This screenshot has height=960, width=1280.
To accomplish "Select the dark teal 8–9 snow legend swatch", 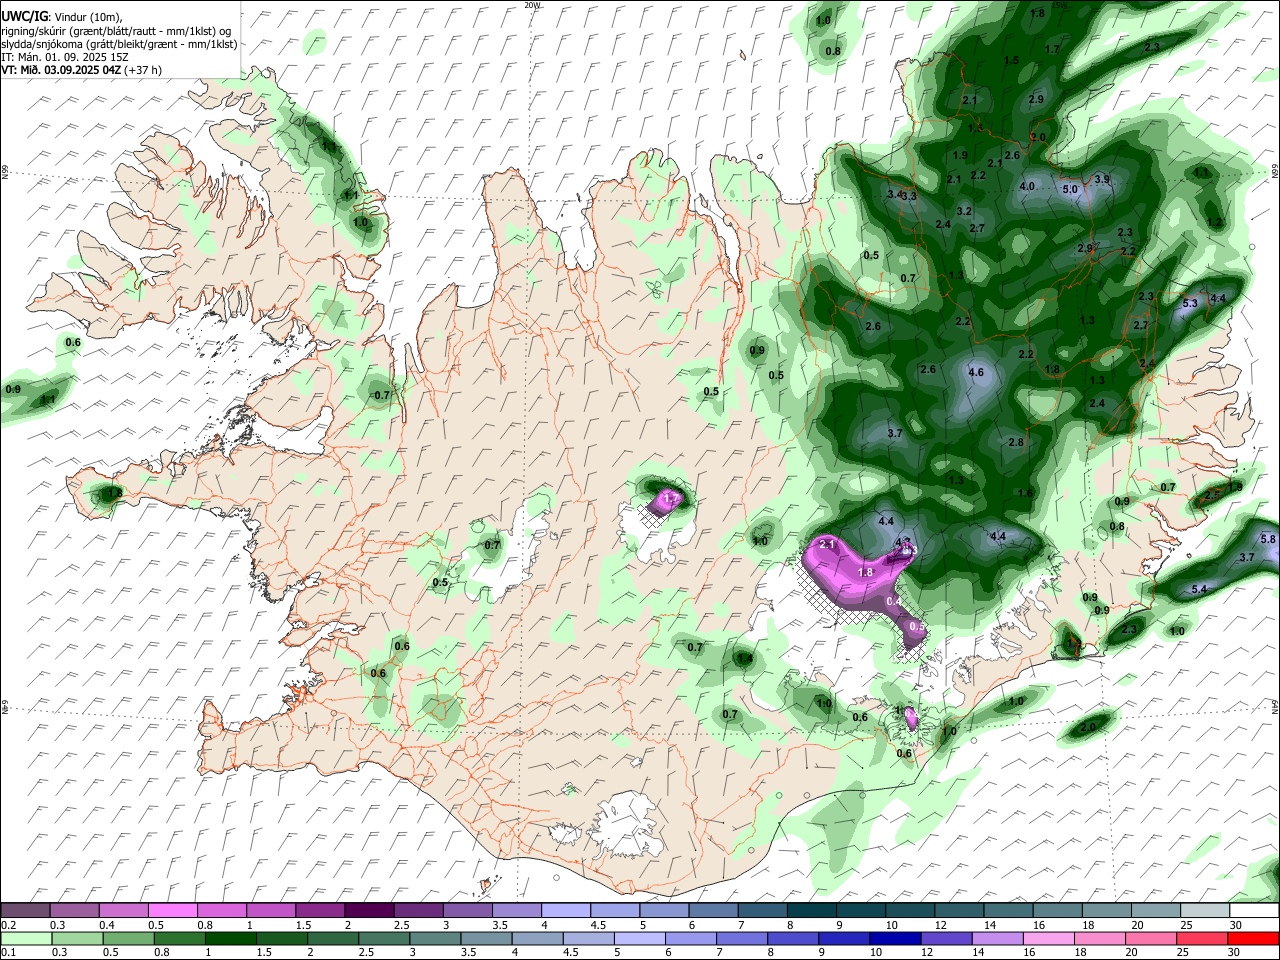I will (x=812, y=911).
